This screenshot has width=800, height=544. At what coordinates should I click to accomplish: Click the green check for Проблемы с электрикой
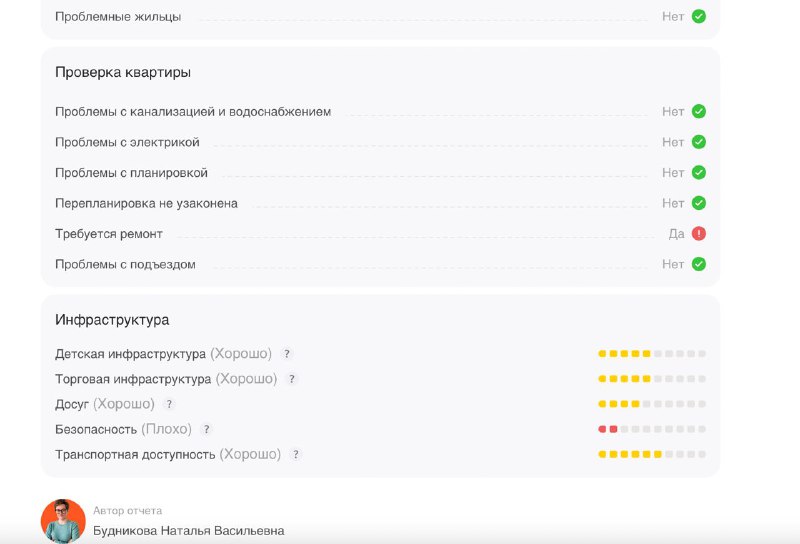point(699,142)
